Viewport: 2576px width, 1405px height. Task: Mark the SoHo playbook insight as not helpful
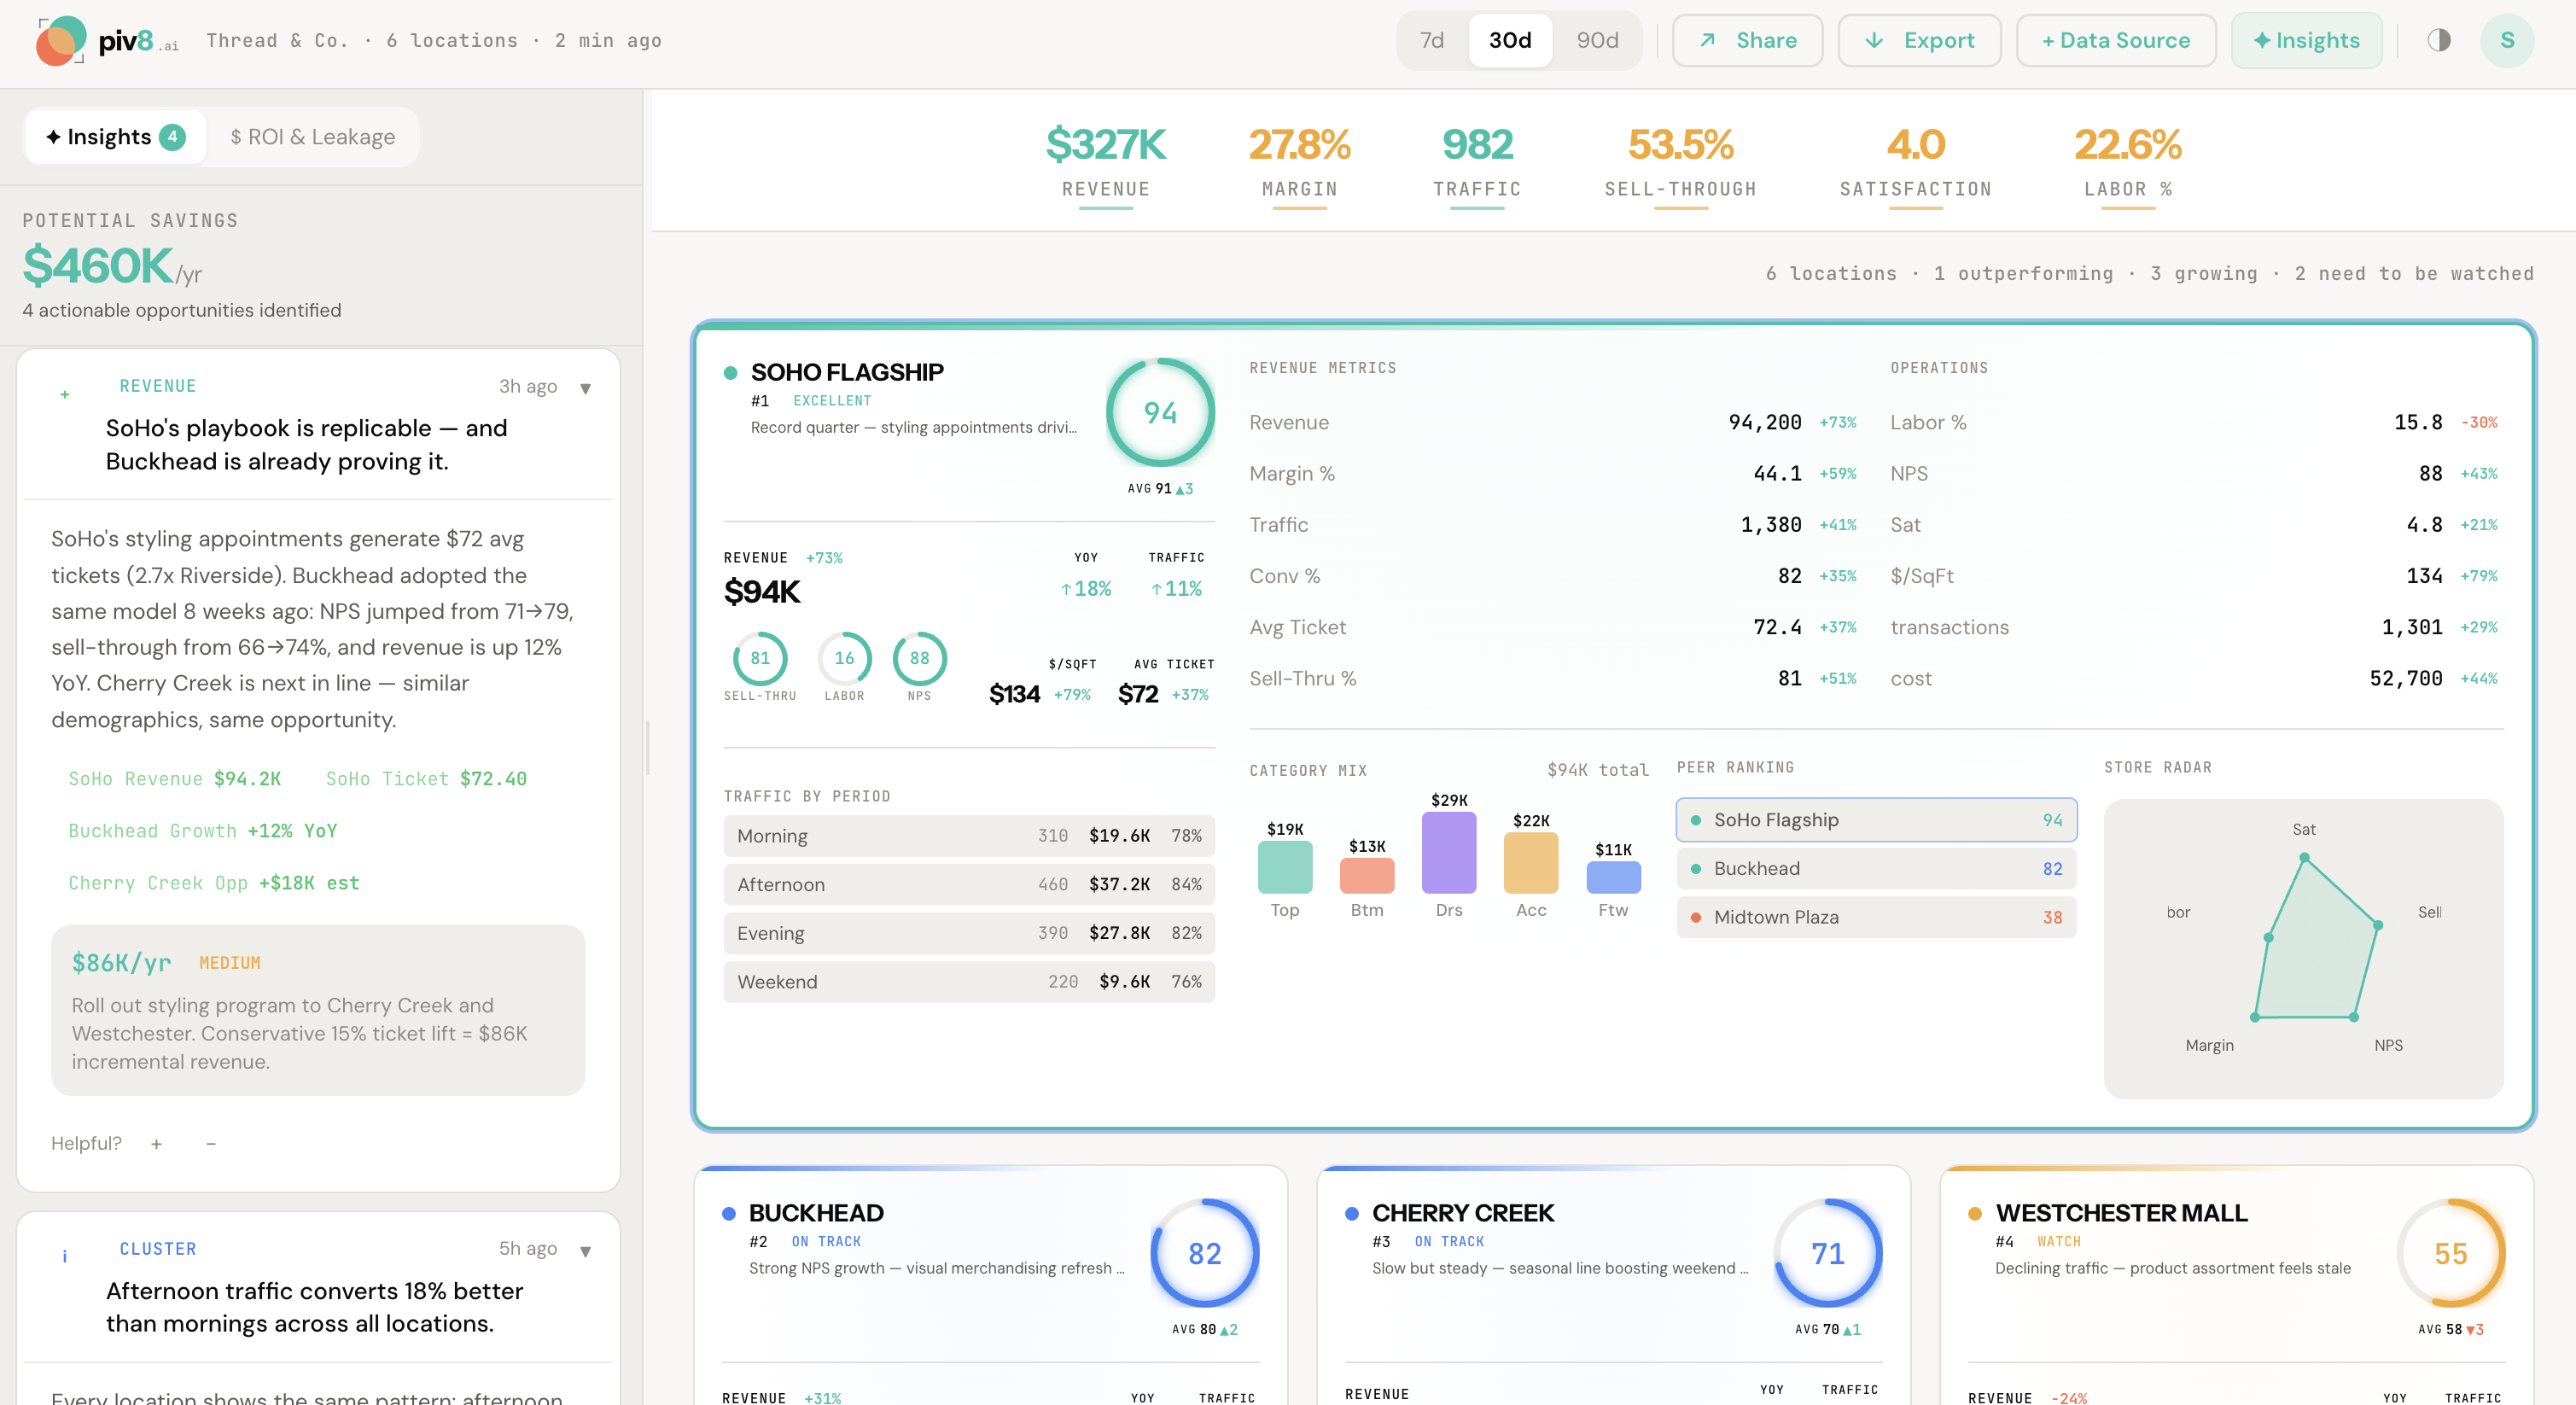point(210,1143)
